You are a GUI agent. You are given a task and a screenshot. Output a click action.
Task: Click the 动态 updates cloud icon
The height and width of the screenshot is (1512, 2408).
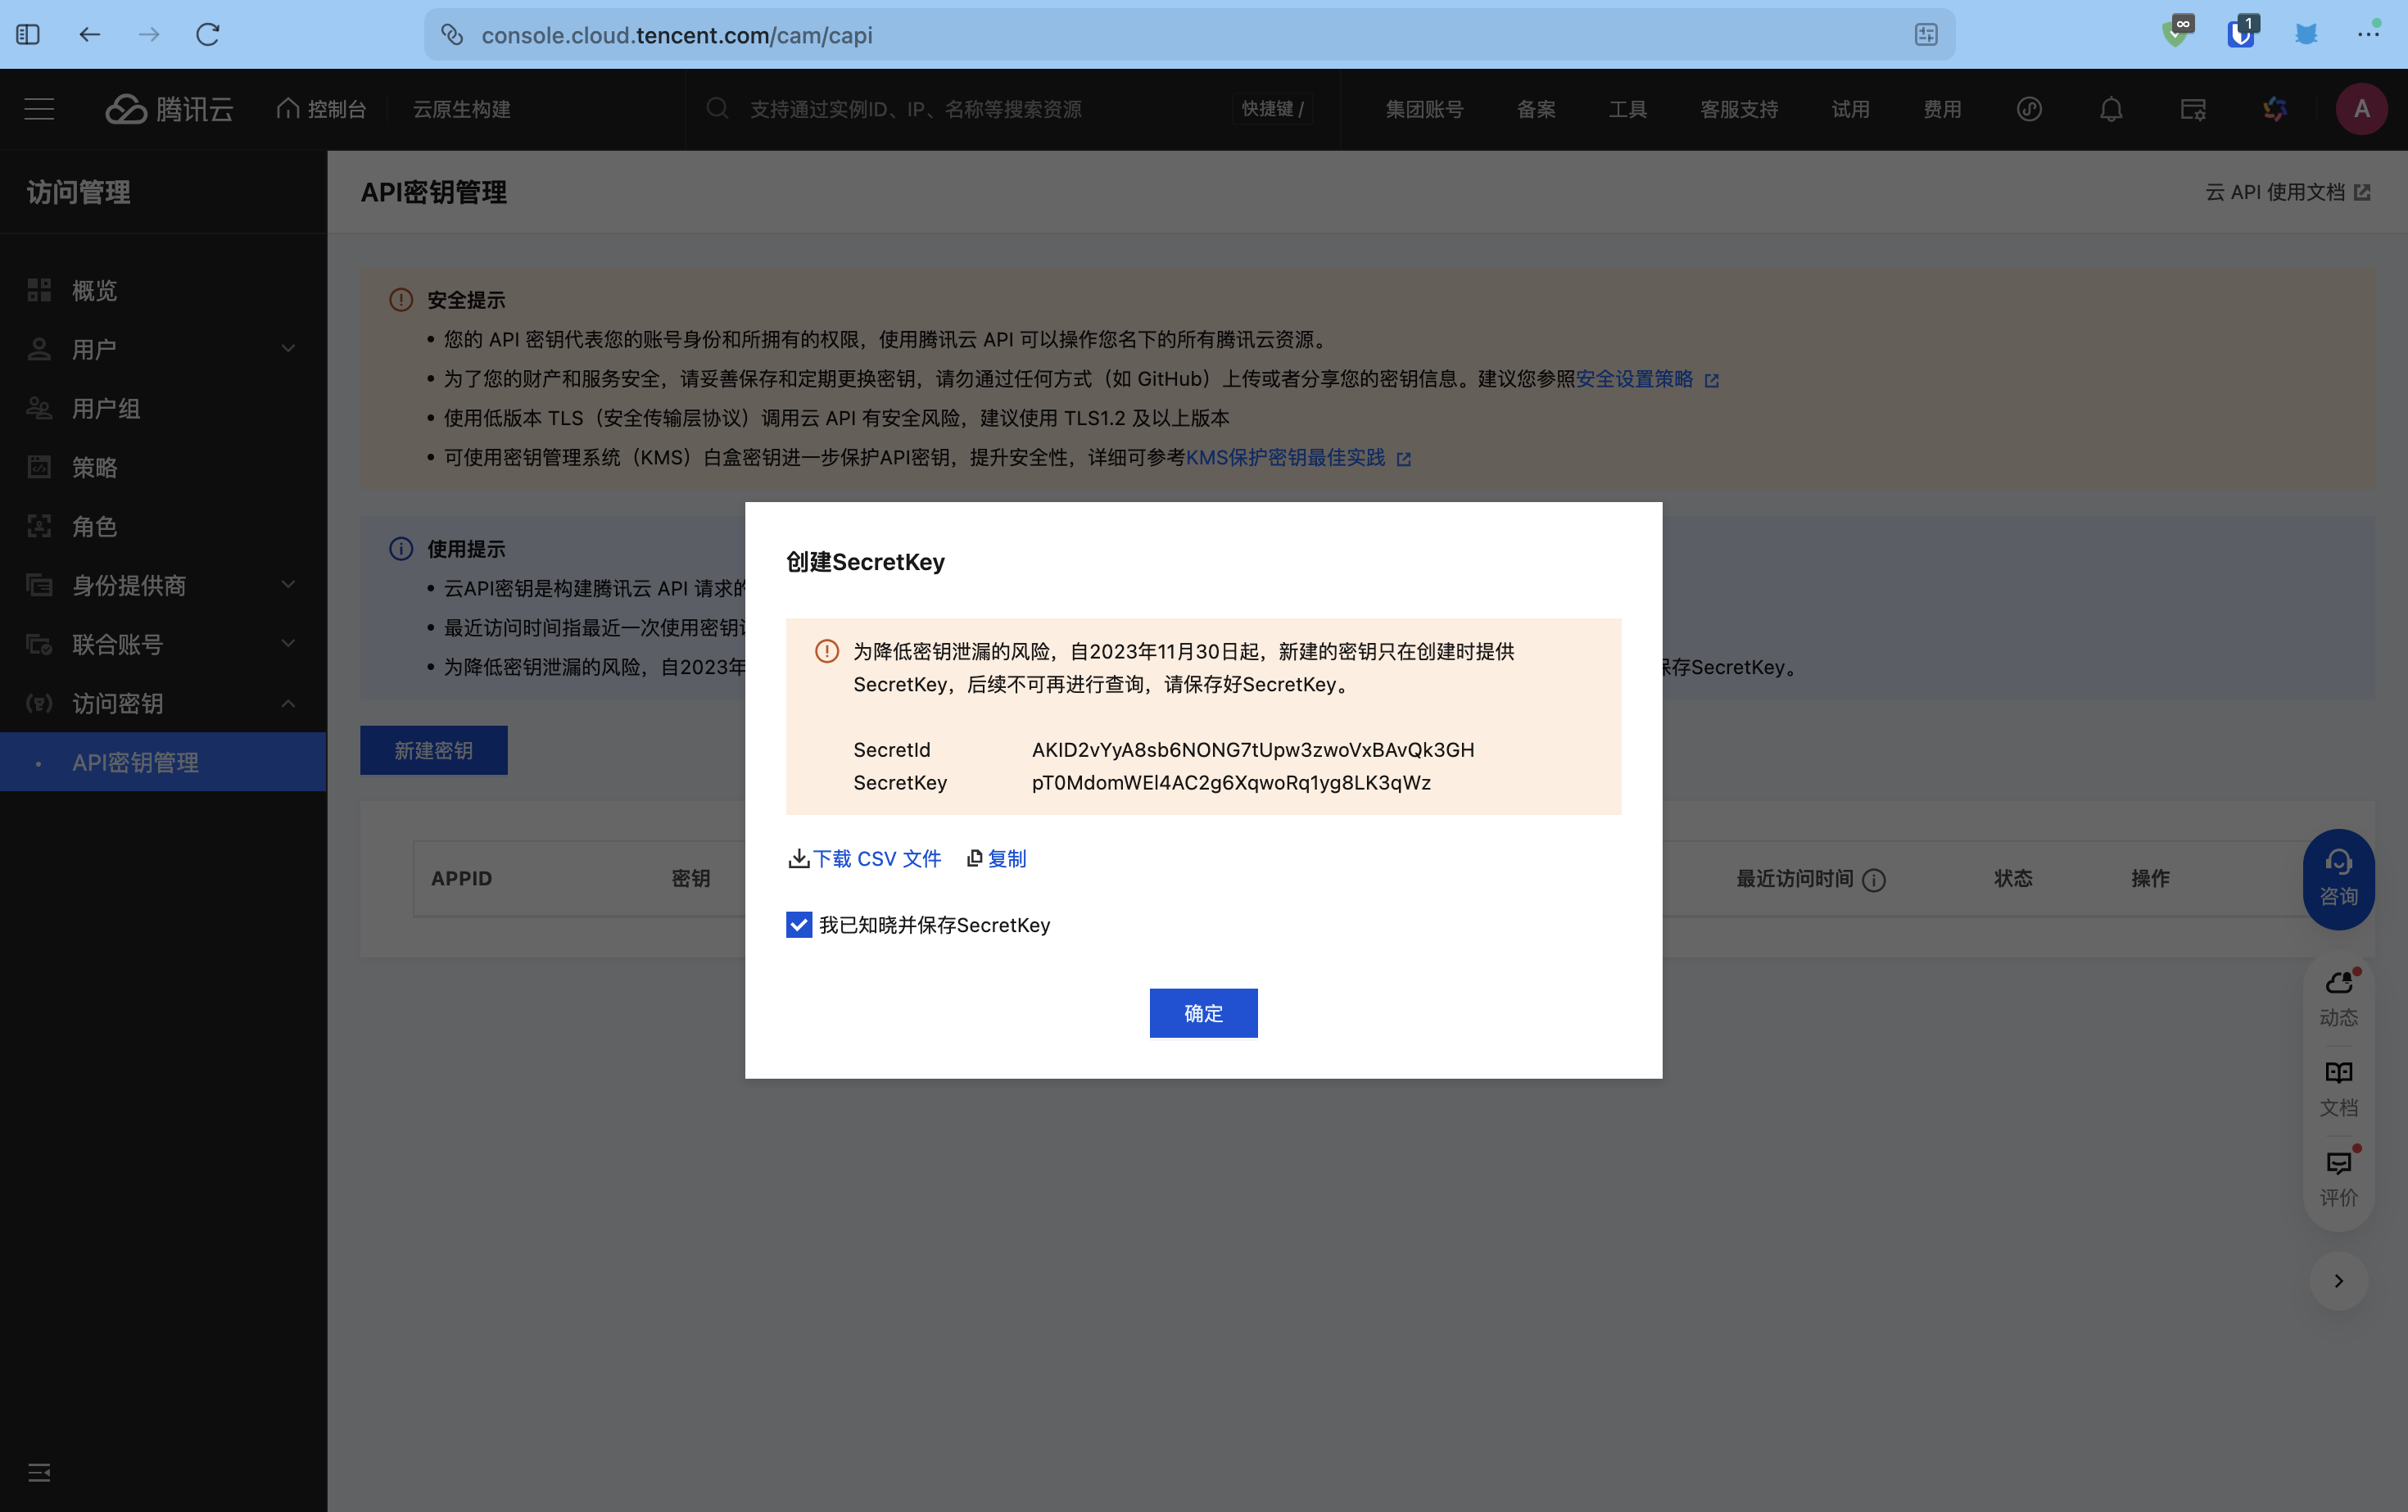pyautogui.click(x=2338, y=998)
